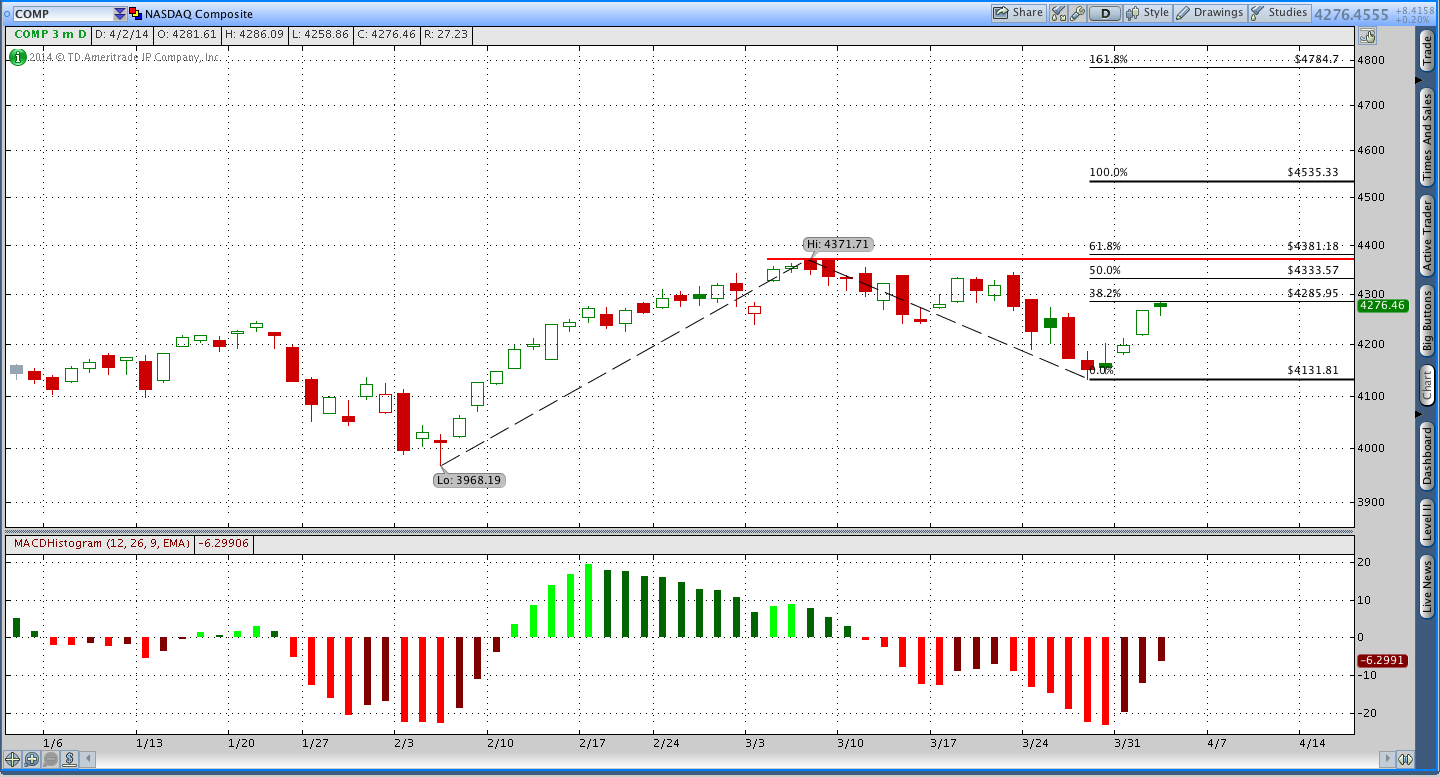
Task: Open the Trade side tab
Action: [1427, 50]
